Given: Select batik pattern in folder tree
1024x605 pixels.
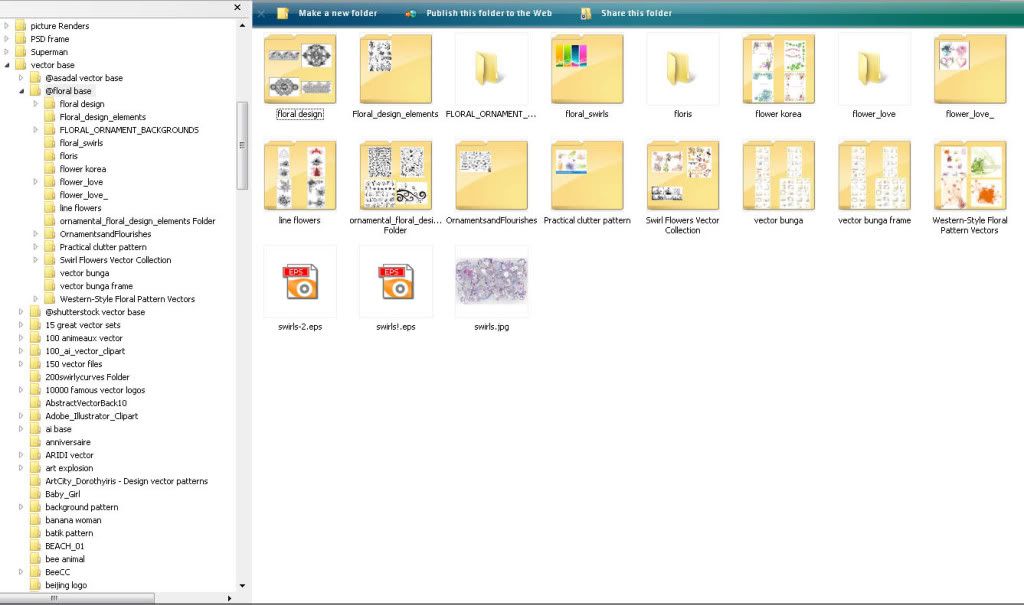Looking at the screenshot, I should tap(69, 533).
